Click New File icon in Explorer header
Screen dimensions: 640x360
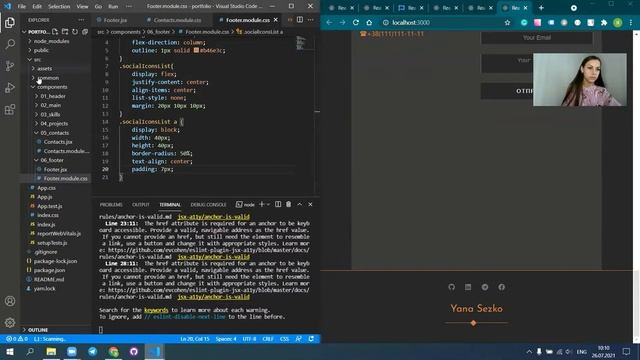(55, 31)
